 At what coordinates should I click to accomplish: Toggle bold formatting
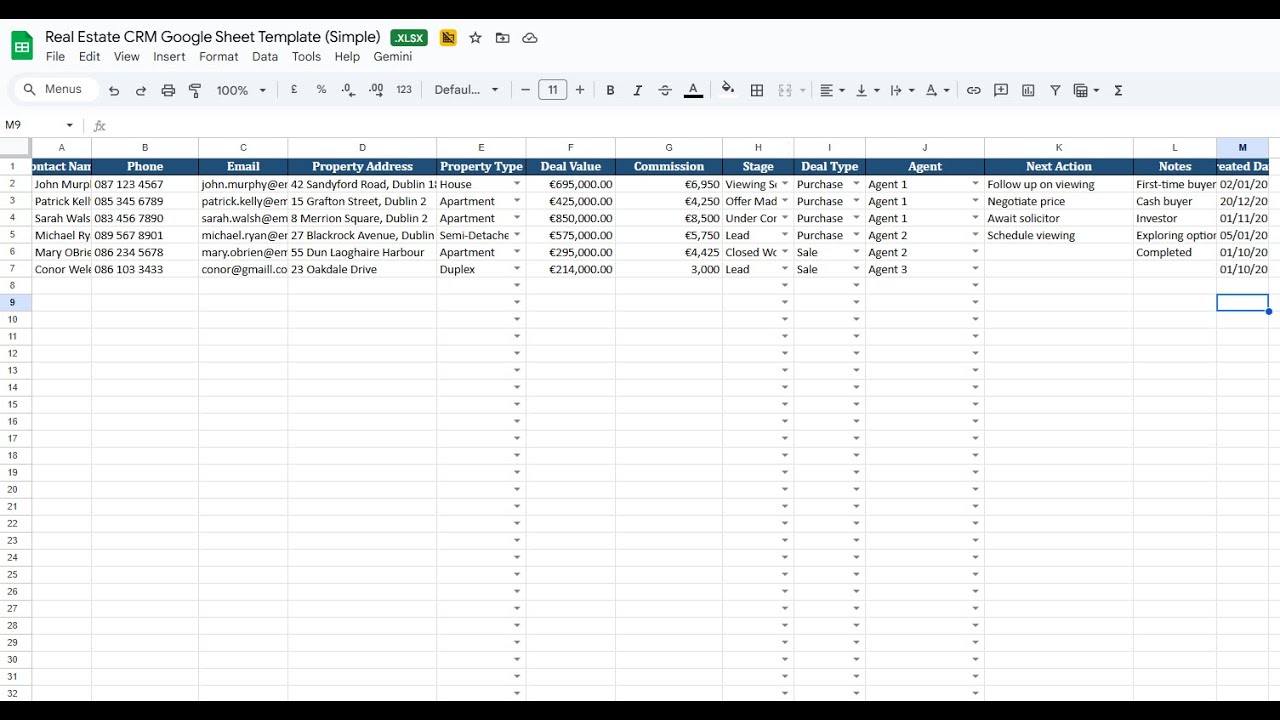(610, 90)
